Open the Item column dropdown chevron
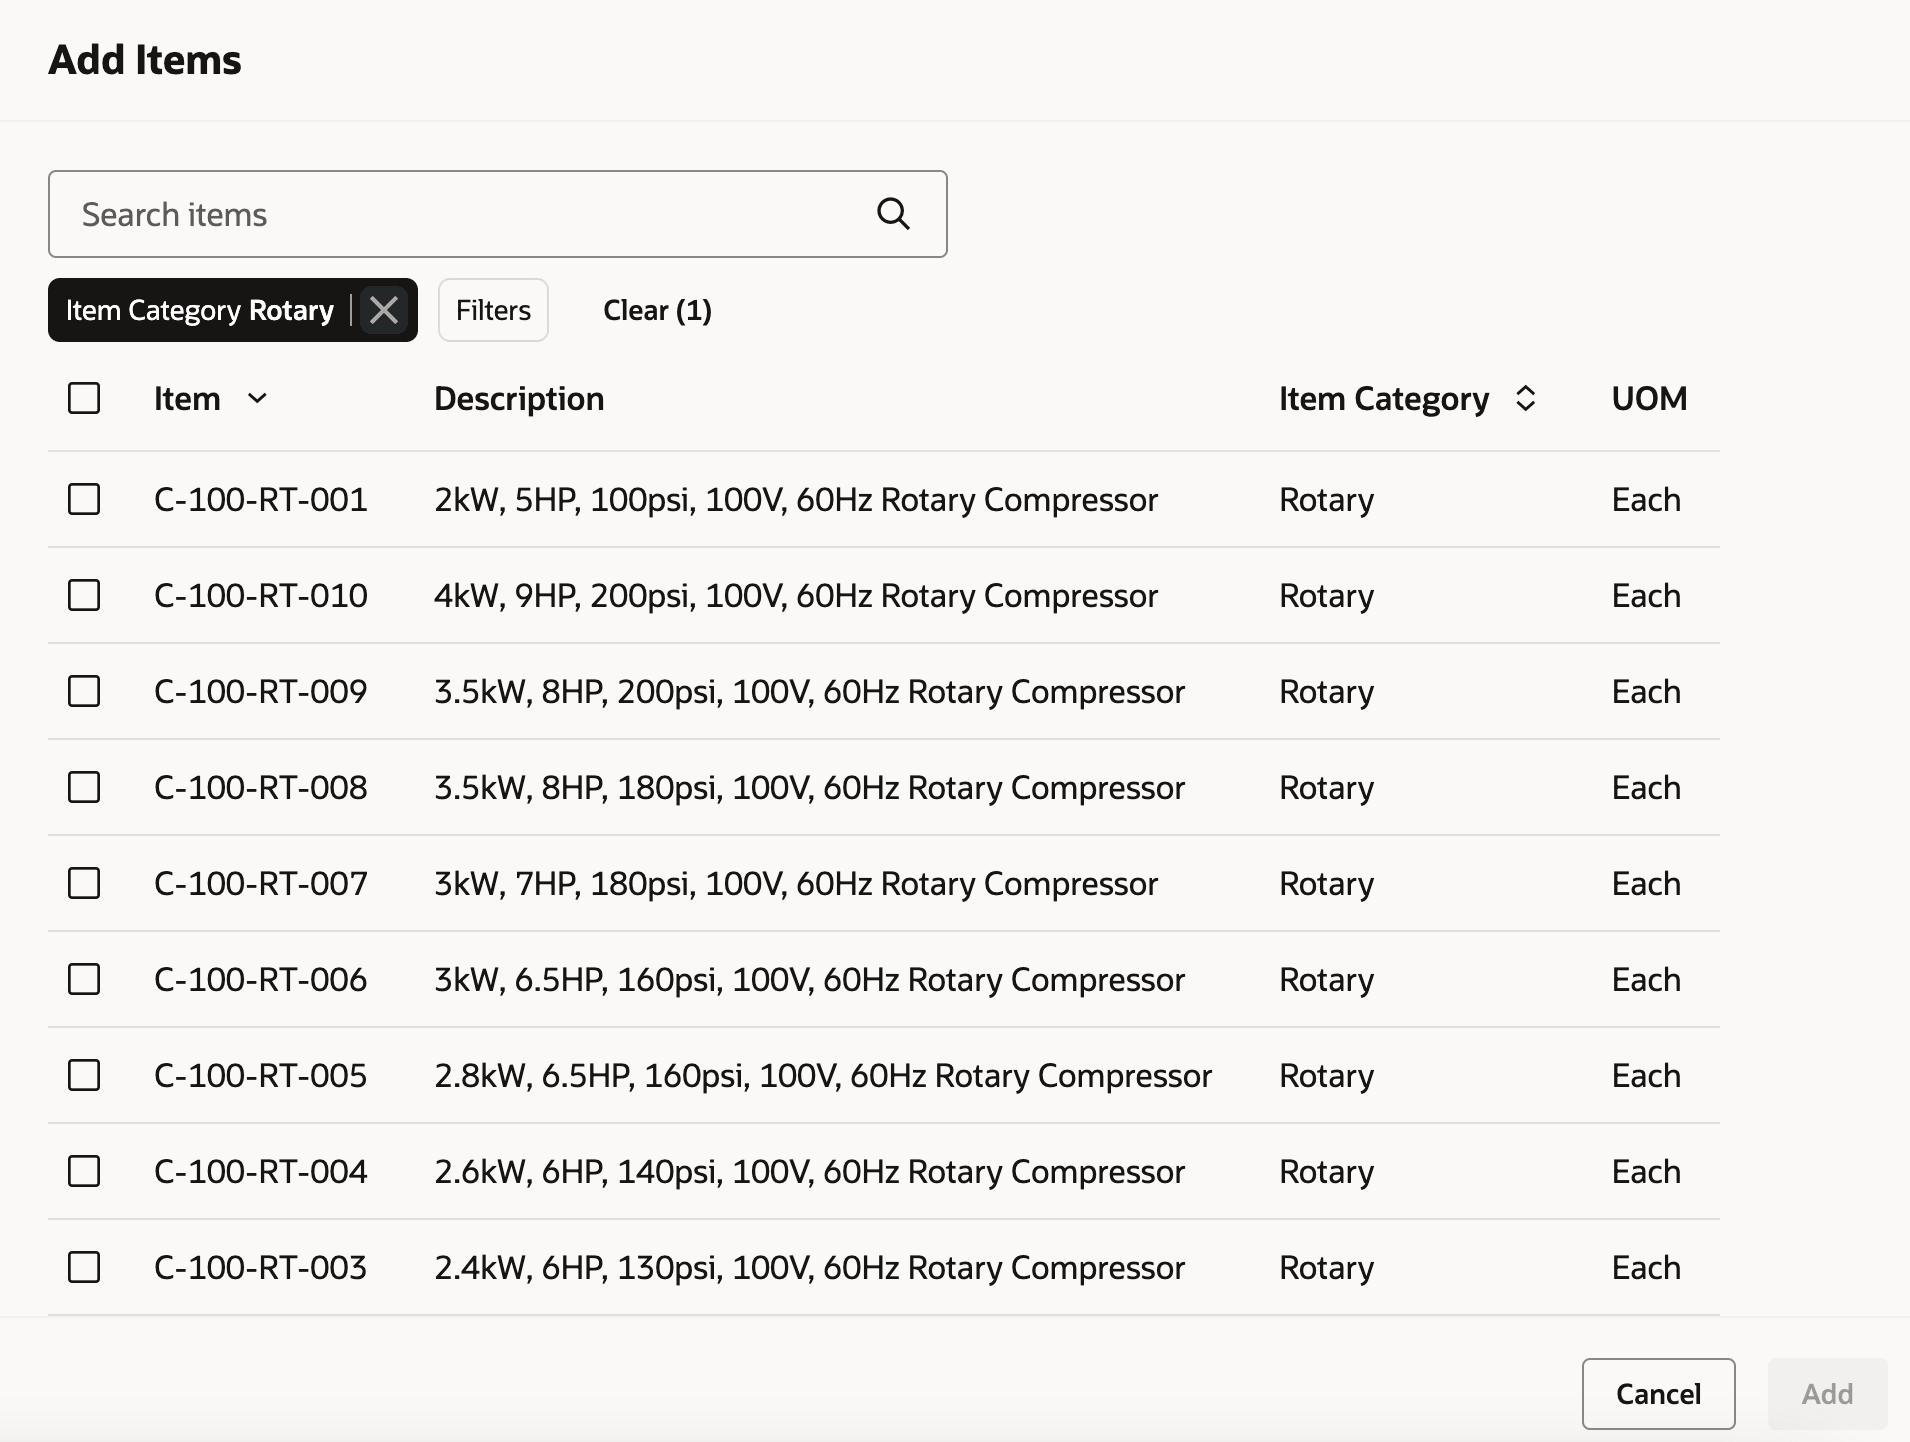The width and height of the screenshot is (1910, 1442). tap(257, 398)
